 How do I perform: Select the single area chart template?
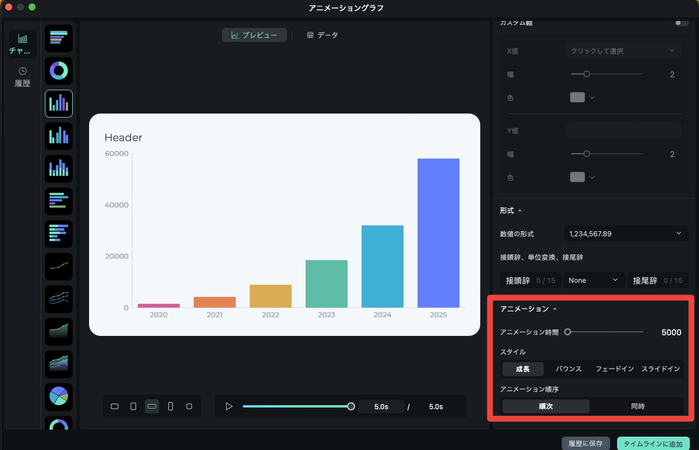[x=58, y=331]
